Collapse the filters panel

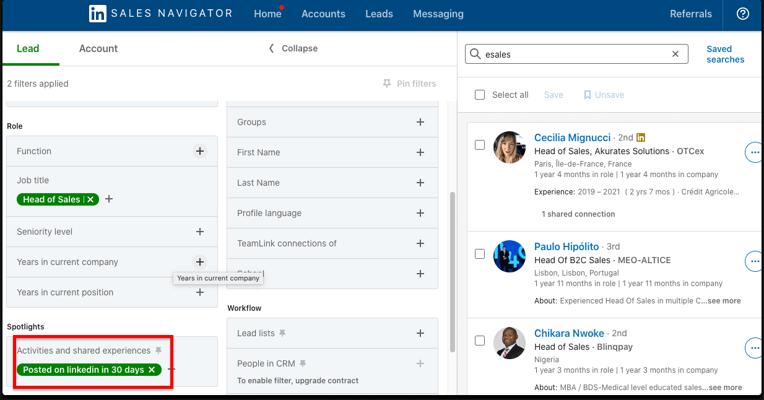[293, 48]
